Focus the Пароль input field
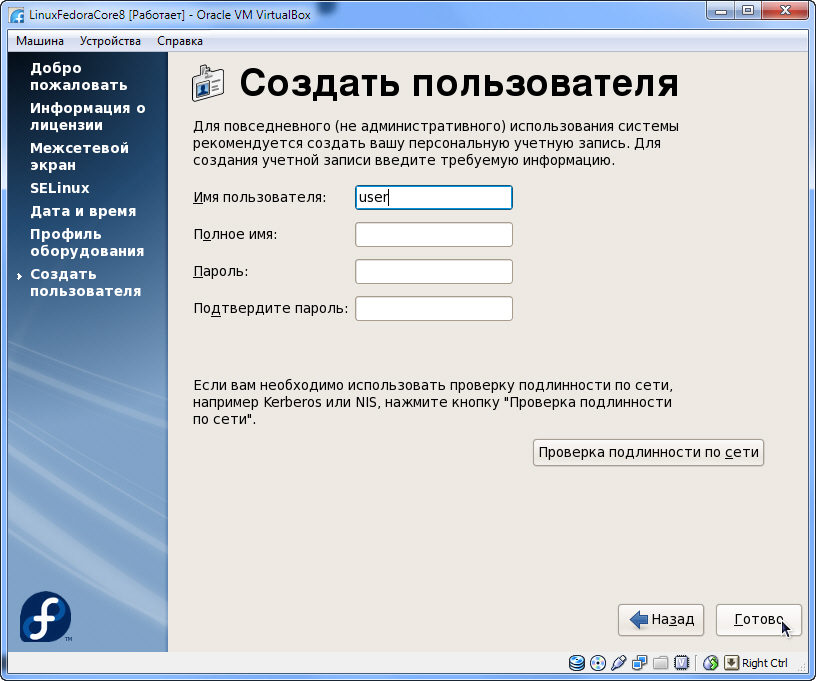This screenshot has height=681, width=816. [x=434, y=272]
